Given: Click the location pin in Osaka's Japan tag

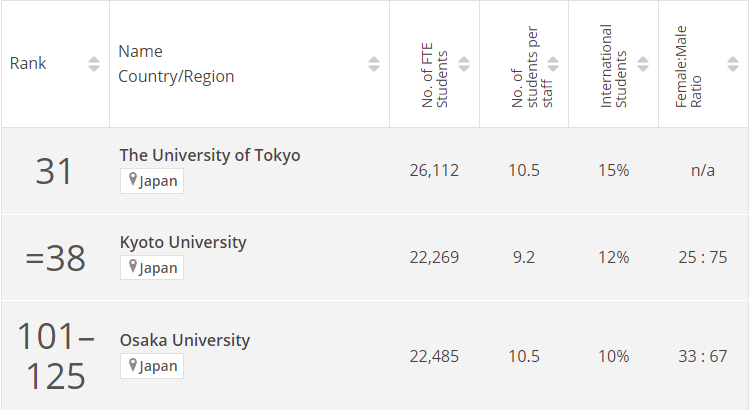Looking at the screenshot, I should [132, 365].
